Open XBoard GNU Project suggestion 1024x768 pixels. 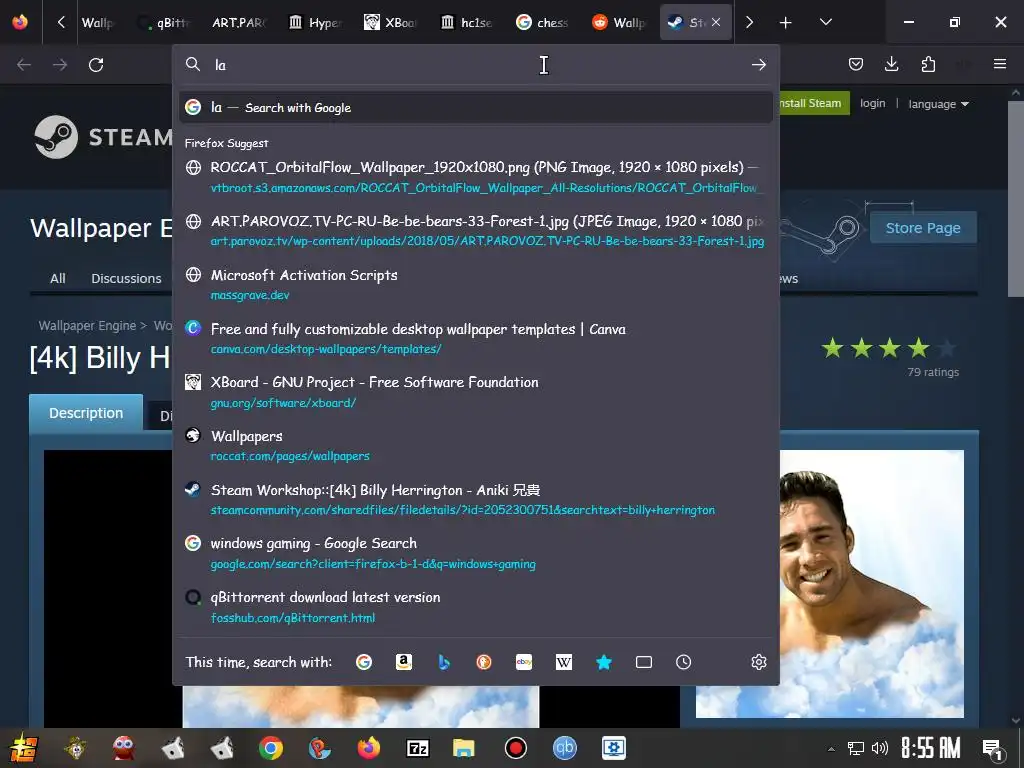point(475,392)
